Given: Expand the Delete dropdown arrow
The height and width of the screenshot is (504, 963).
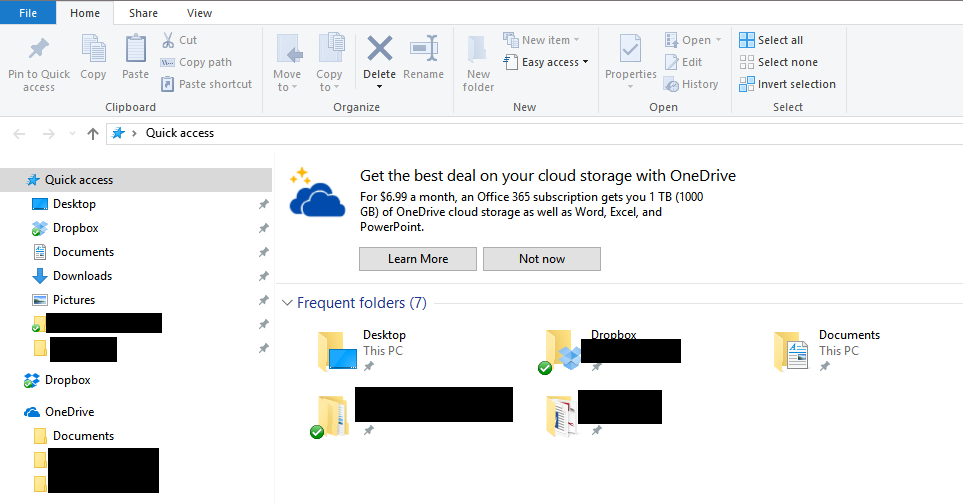Looking at the screenshot, I should point(380,87).
